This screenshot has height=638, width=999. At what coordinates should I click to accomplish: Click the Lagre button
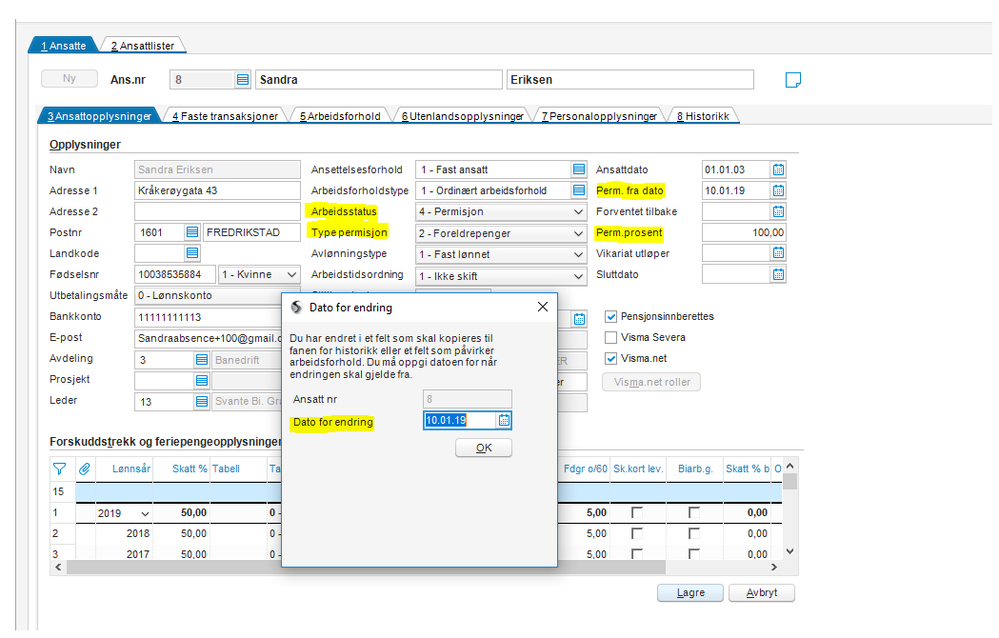(x=691, y=593)
